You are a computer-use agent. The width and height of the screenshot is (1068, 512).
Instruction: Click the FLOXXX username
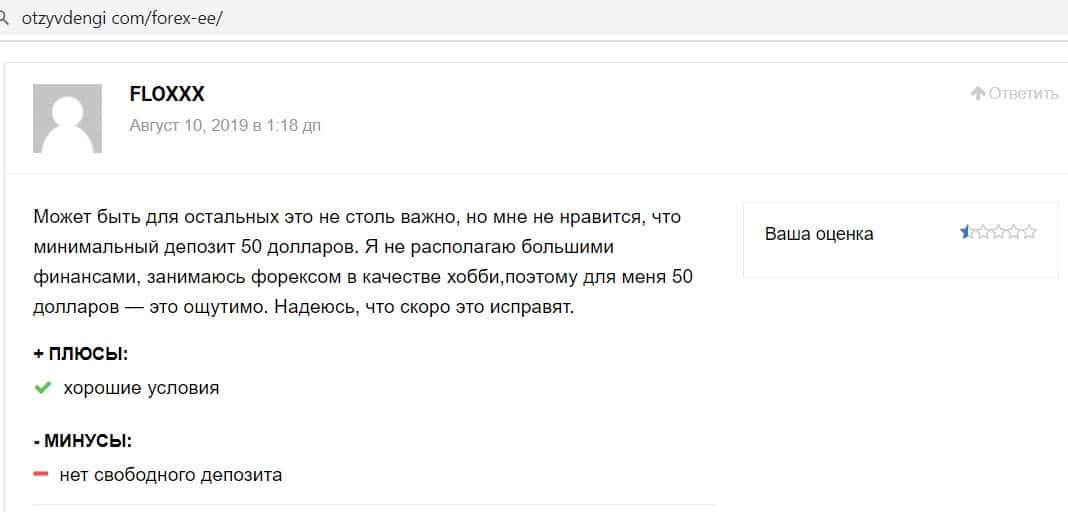pos(167,94)
